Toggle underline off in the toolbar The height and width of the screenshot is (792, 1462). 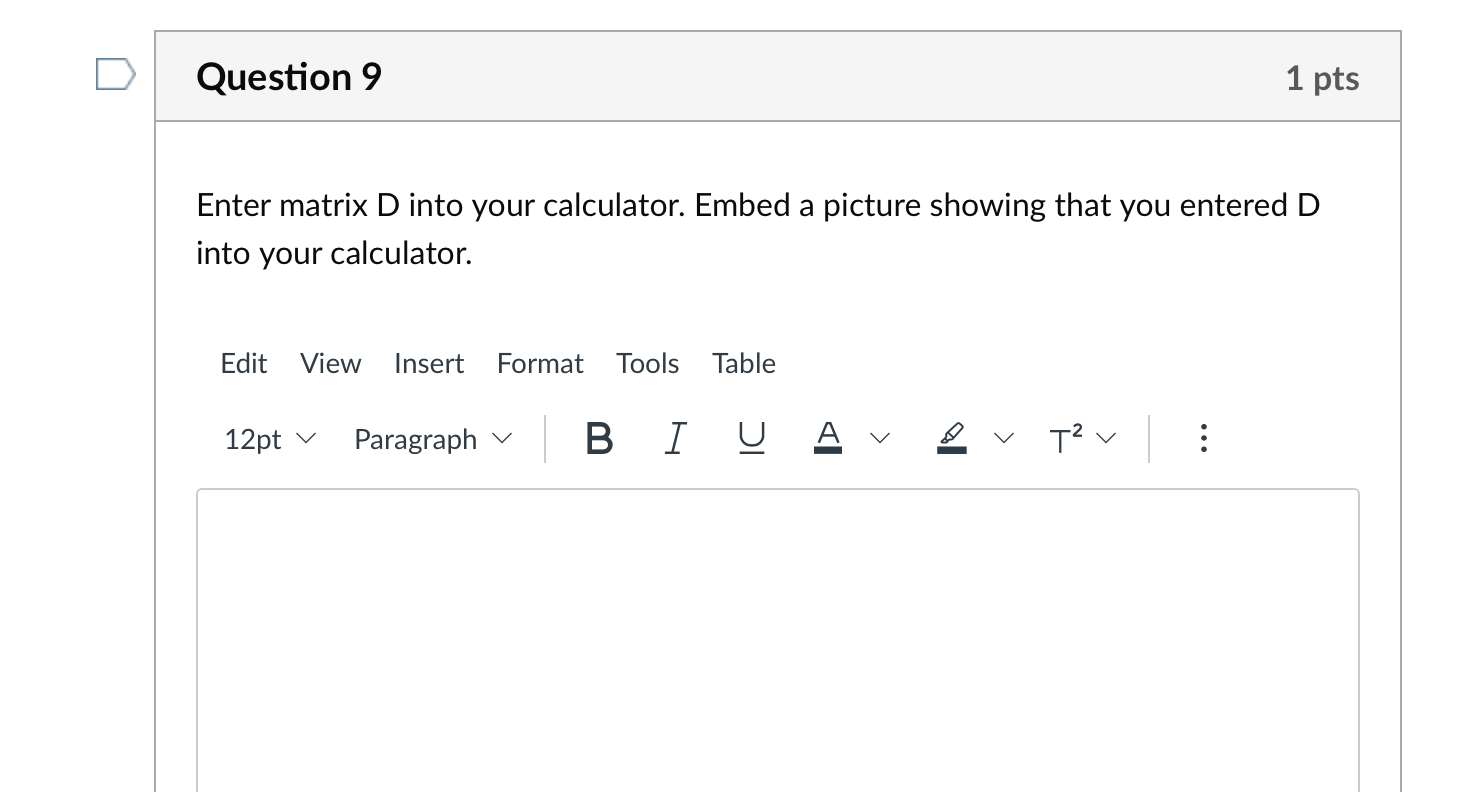[x=750, y=438]
